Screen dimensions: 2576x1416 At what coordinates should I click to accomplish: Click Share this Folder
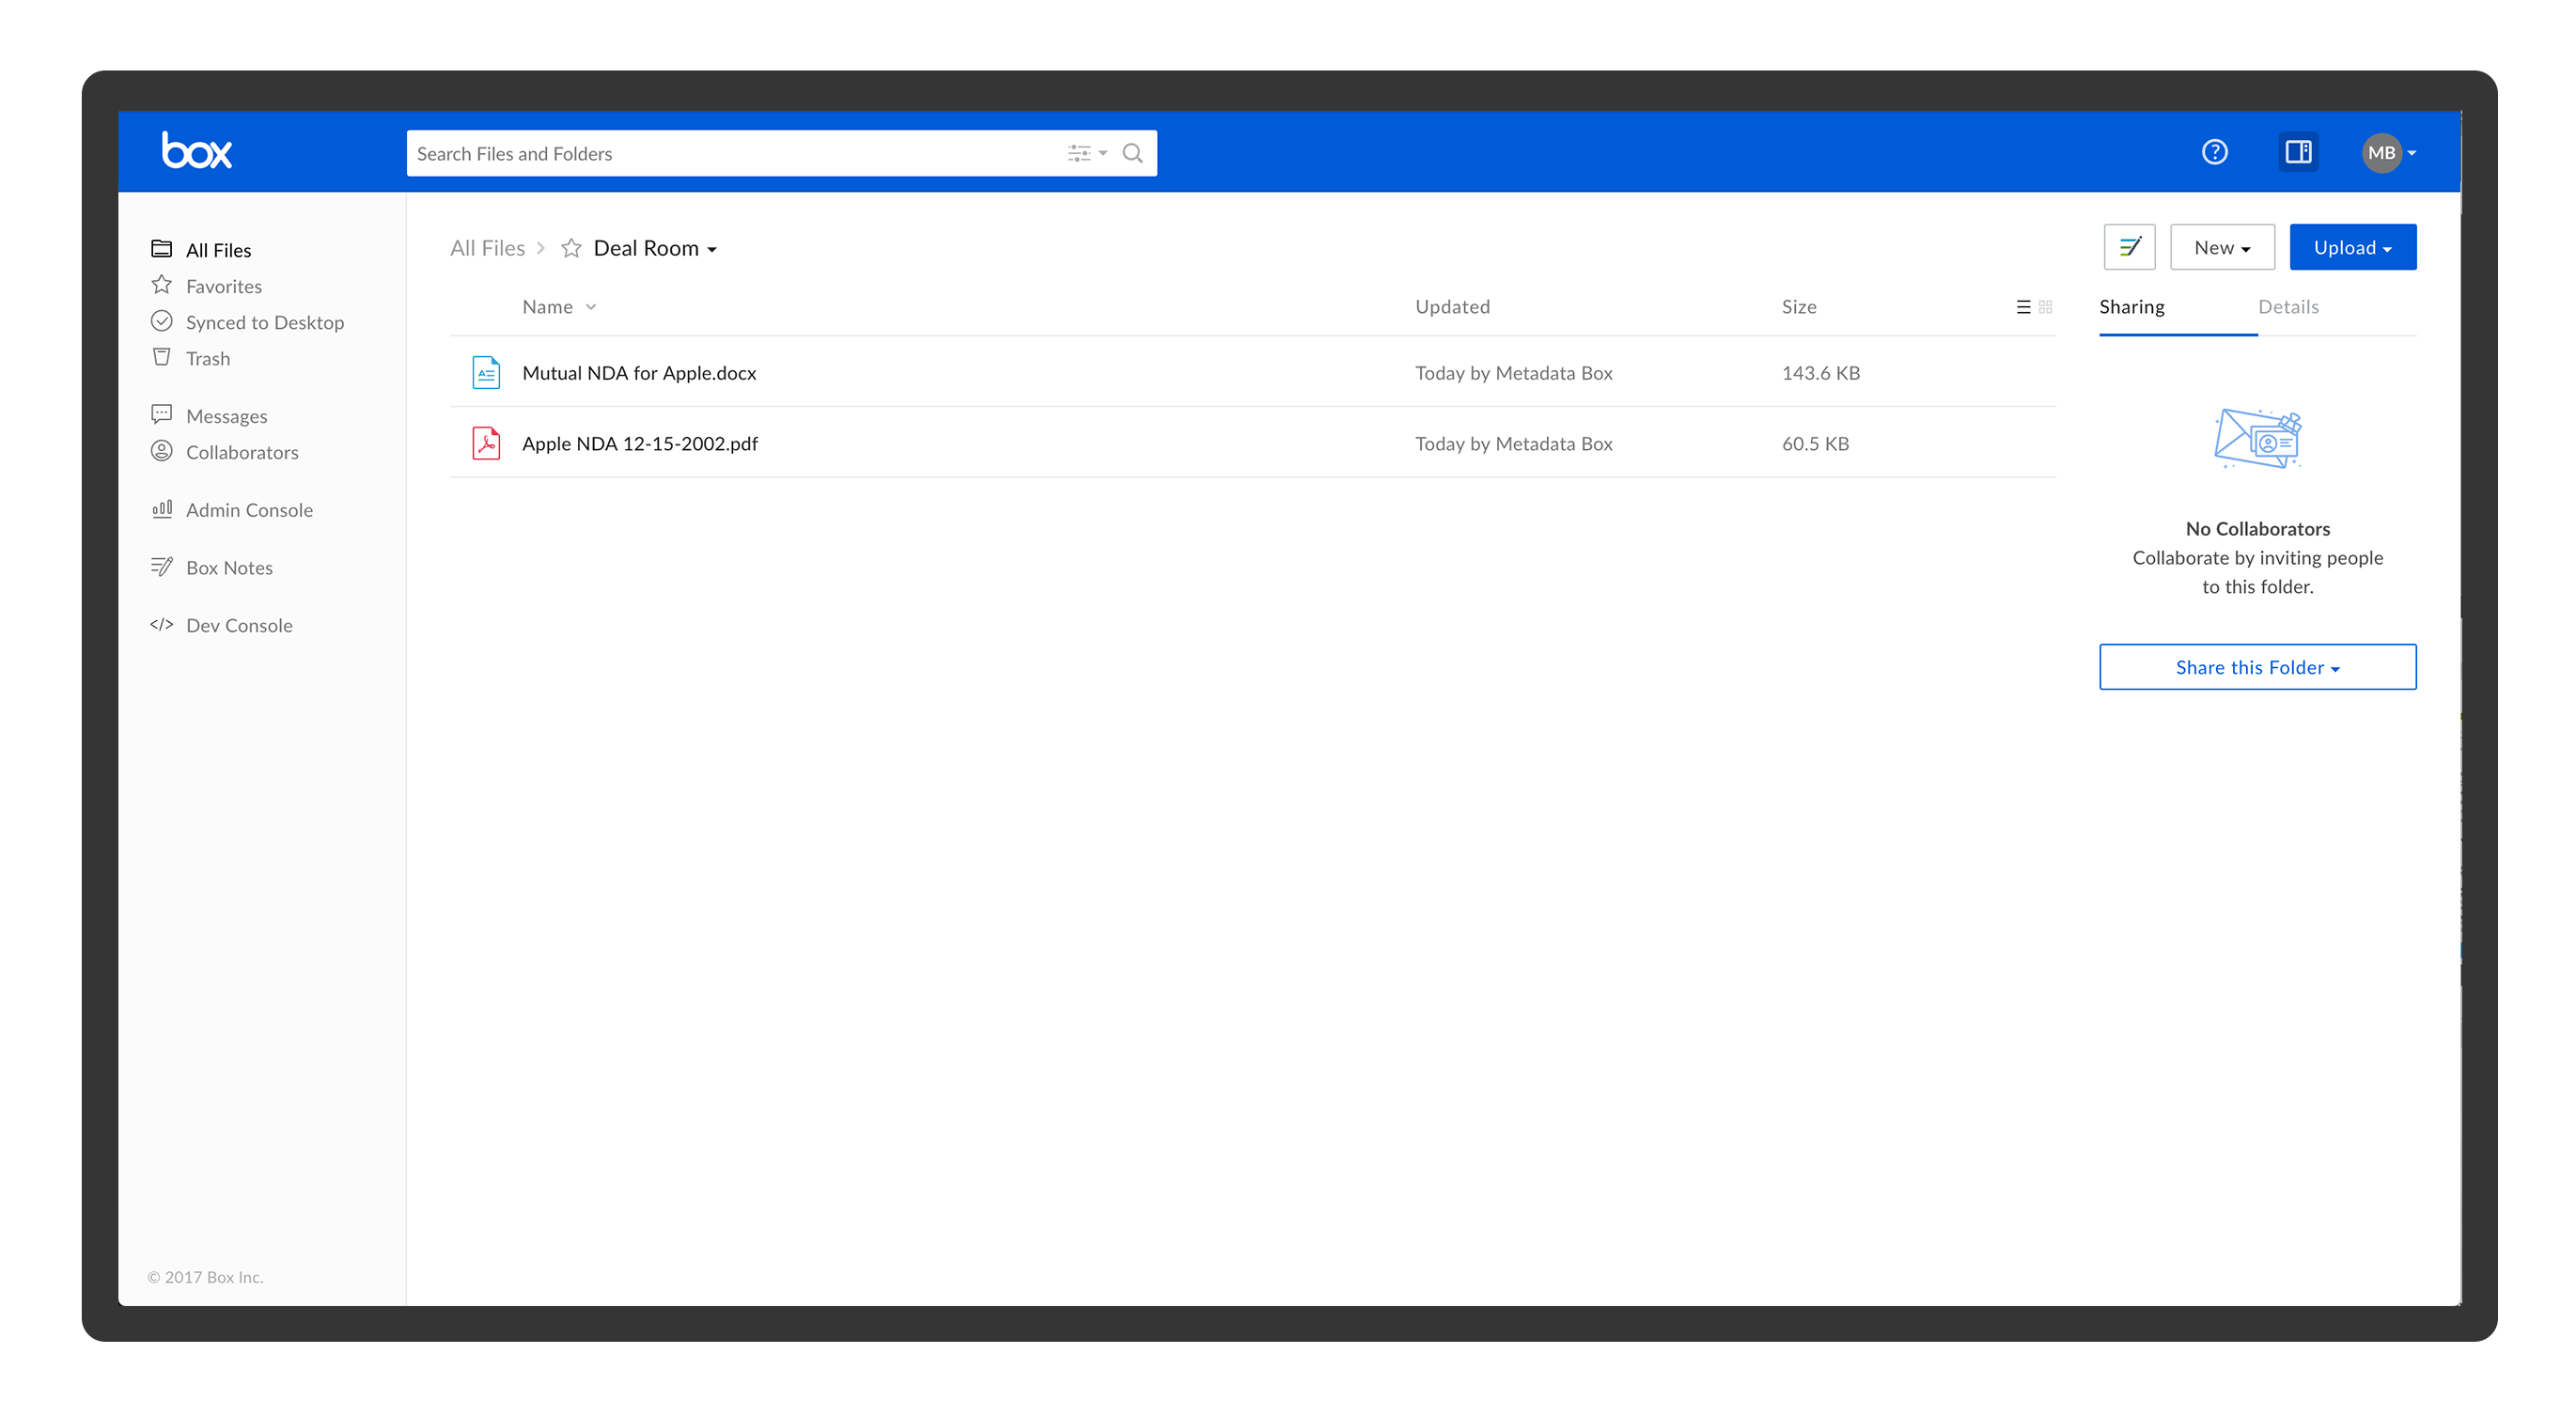(x=2257, y=667)
